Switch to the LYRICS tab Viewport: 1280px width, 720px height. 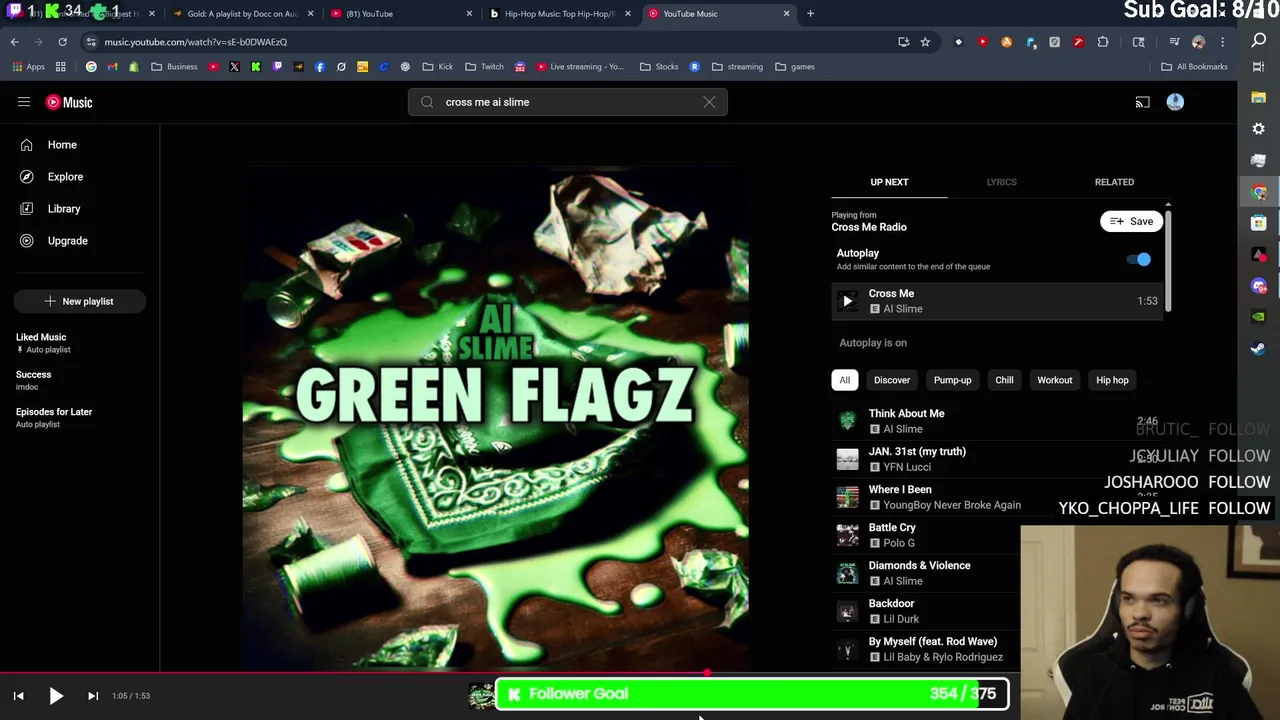[1001, 182]
